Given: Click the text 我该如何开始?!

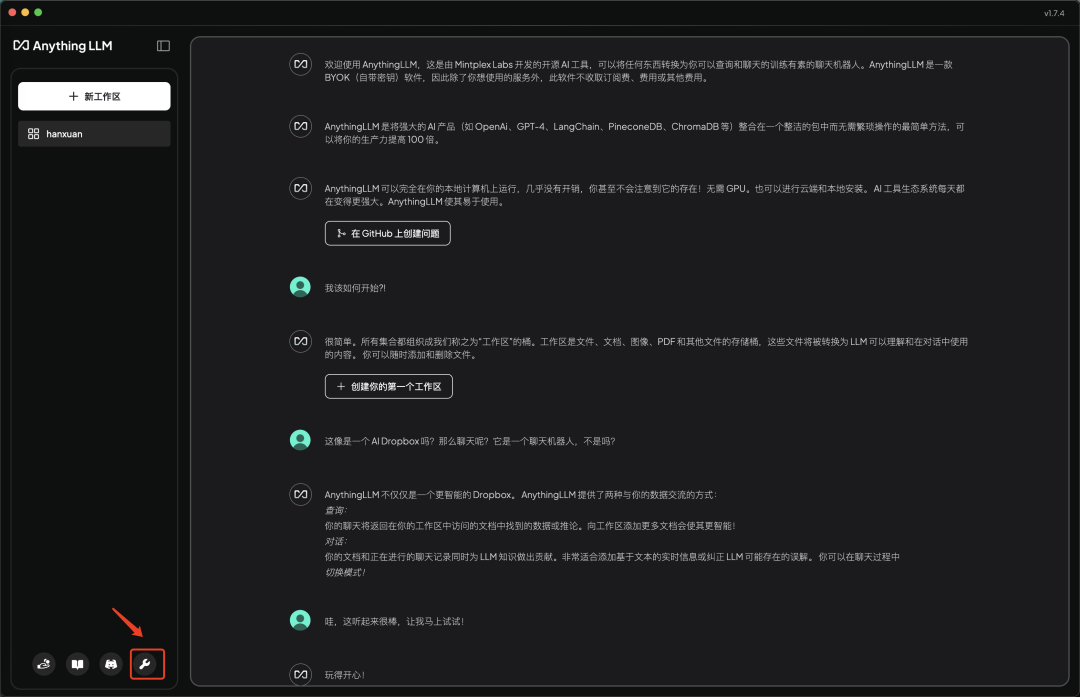Looking at the screenshot, I should pos(355,288).
